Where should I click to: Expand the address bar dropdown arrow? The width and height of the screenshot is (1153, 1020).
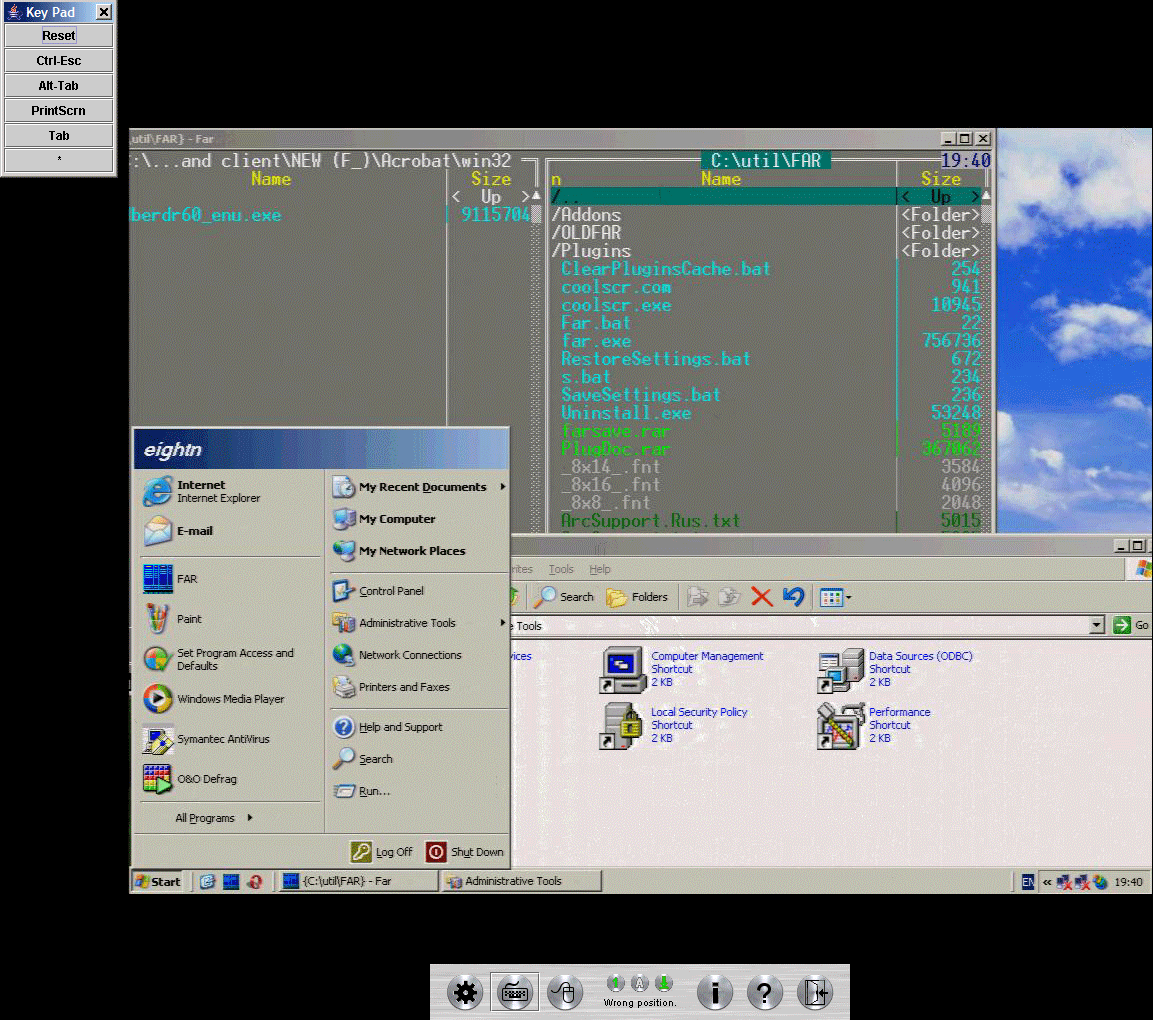pos(1097,626)
